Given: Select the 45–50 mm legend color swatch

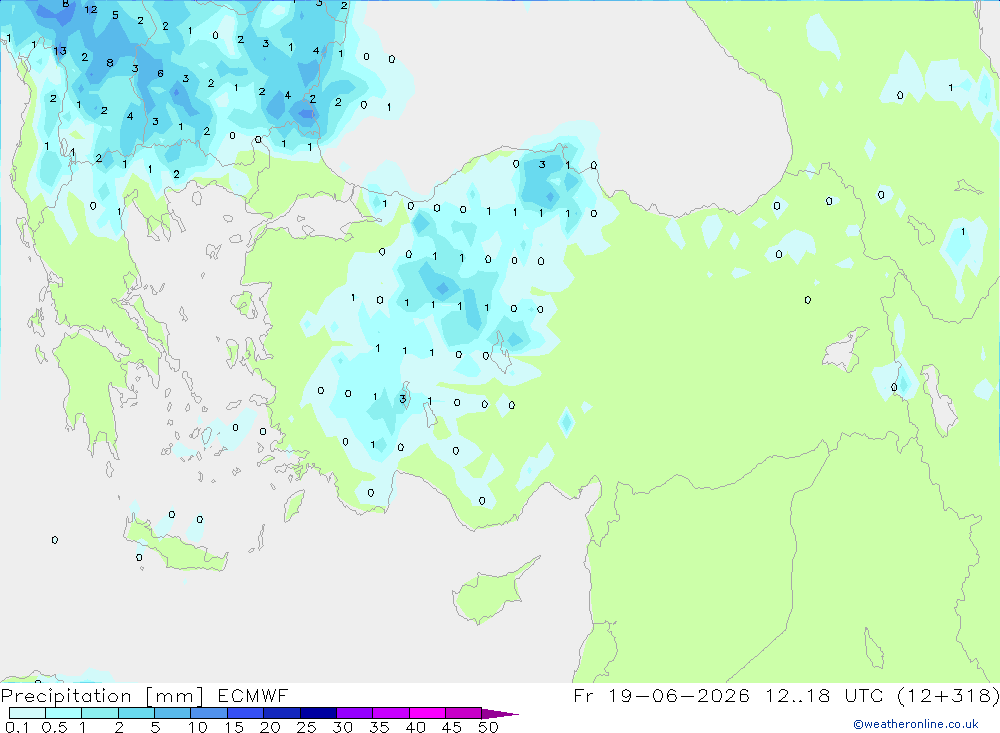Looking at the screenshot, I should (464, 713).
